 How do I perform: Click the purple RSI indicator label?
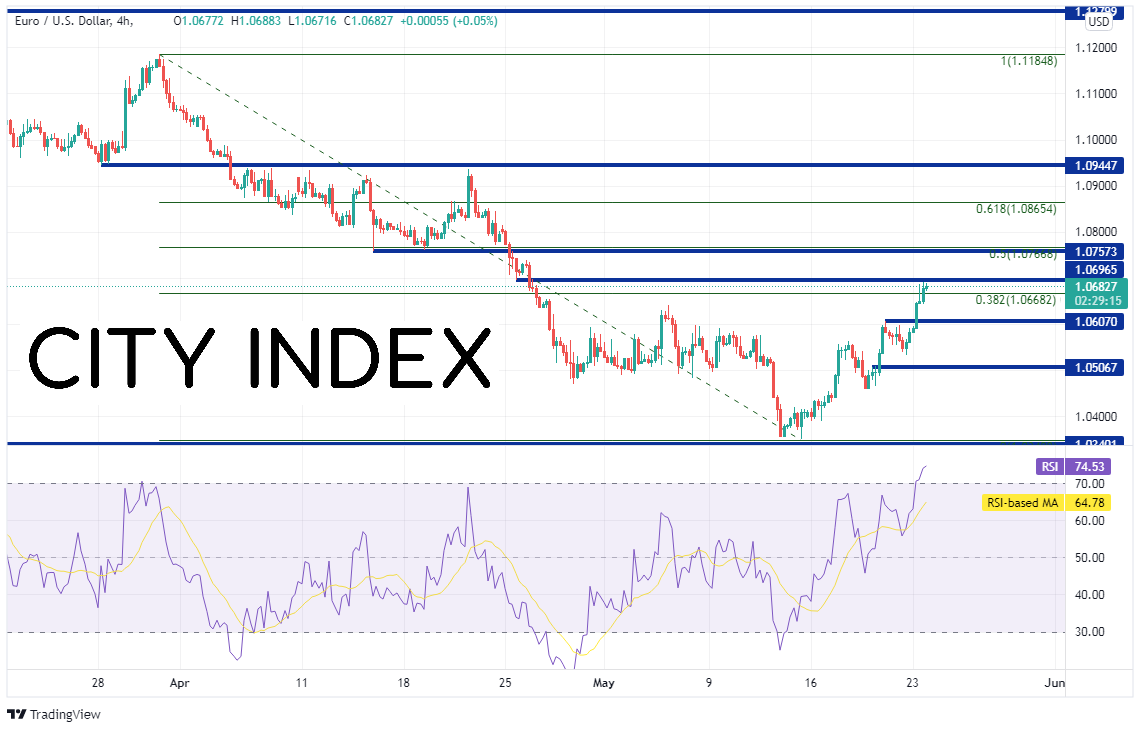(1050, 467)
